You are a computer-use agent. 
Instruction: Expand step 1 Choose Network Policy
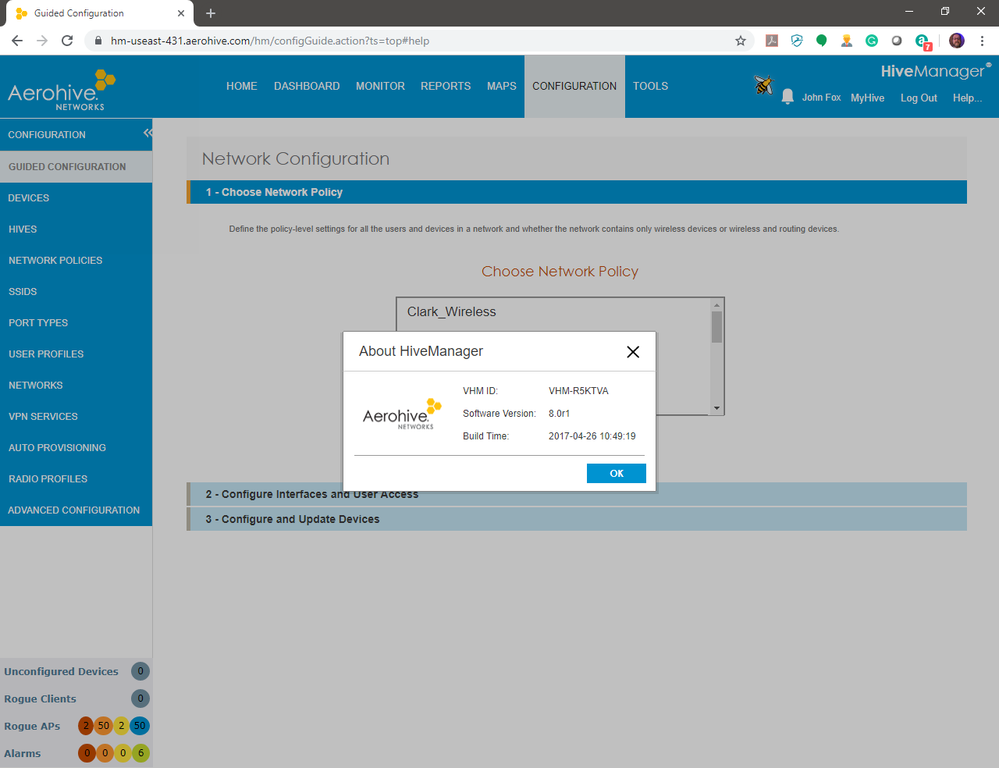point(577,192)
